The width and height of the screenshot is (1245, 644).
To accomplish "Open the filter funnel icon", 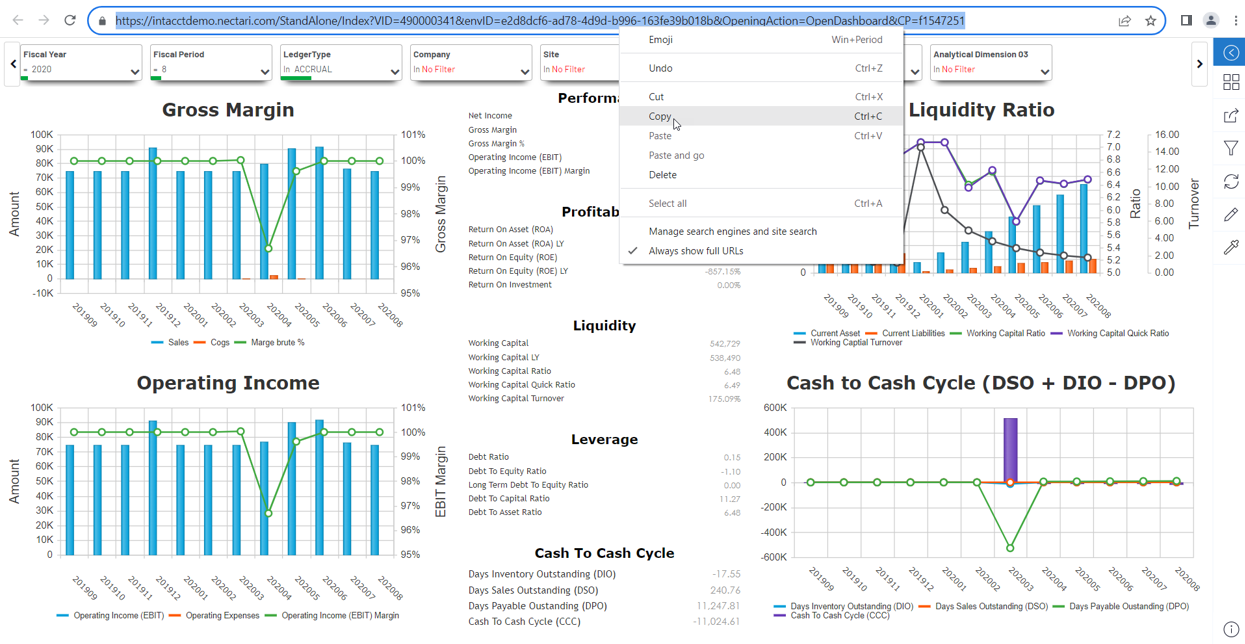I will (x=1231, y=149).
